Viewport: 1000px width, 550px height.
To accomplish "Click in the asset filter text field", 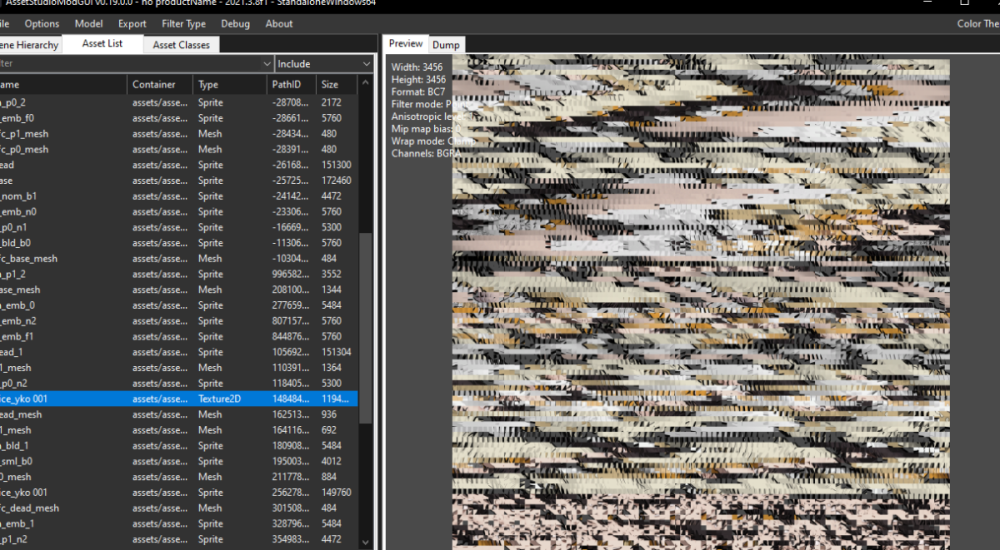I will [x=130, y=64].
